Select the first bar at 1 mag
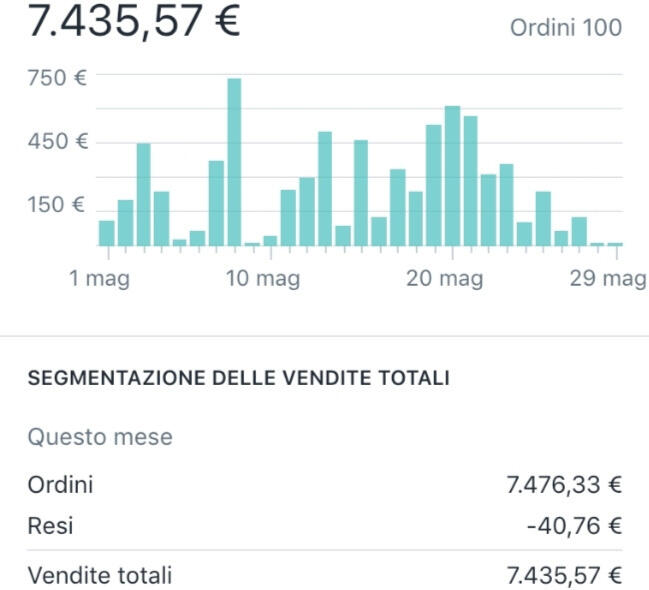This screenshot has height=590, width=649. coord(107,233)
